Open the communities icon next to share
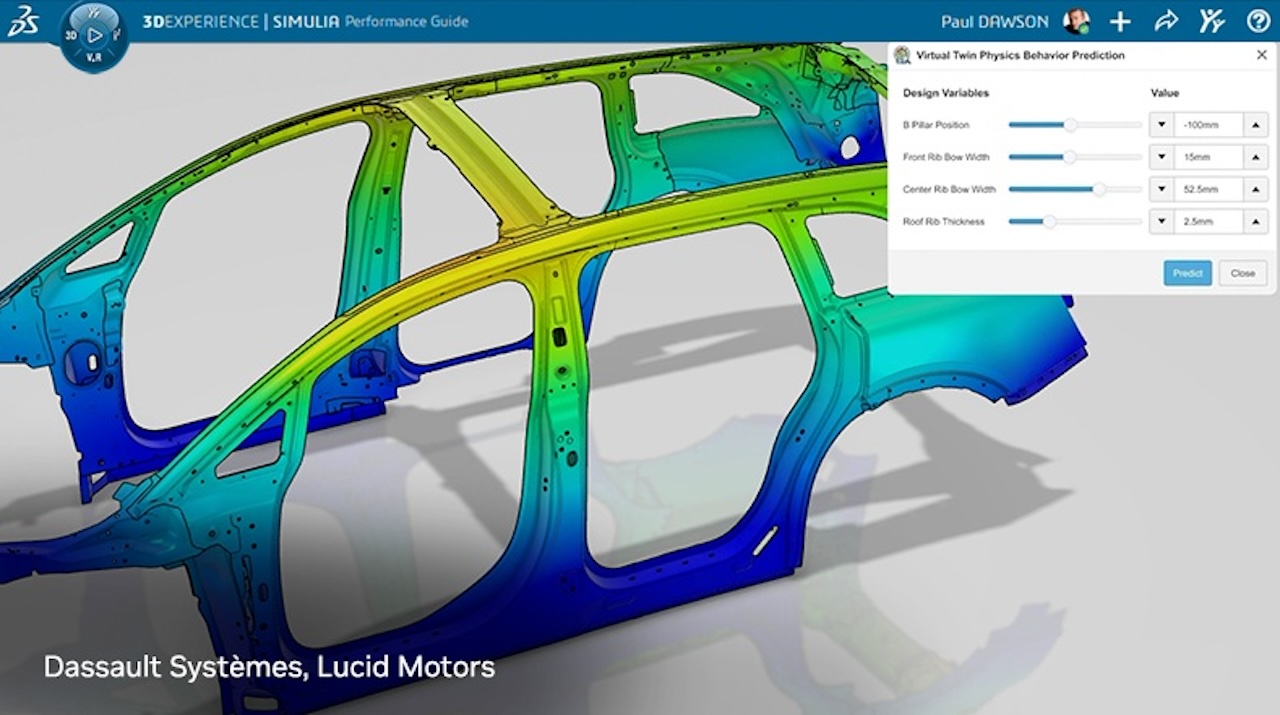This screenshot has height=715, width=1280. (1212, 21)
